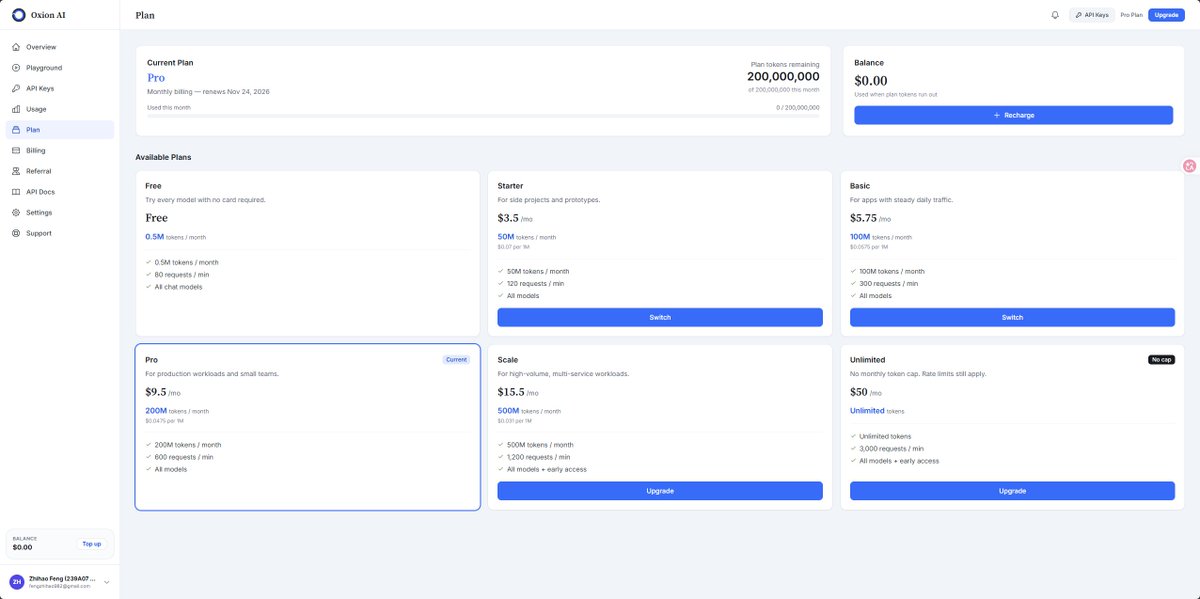The width and height of the screenshot is (1200, 599).
Task: Click the 'Monthly billing — renews' line
Action: tap(208, 92)
